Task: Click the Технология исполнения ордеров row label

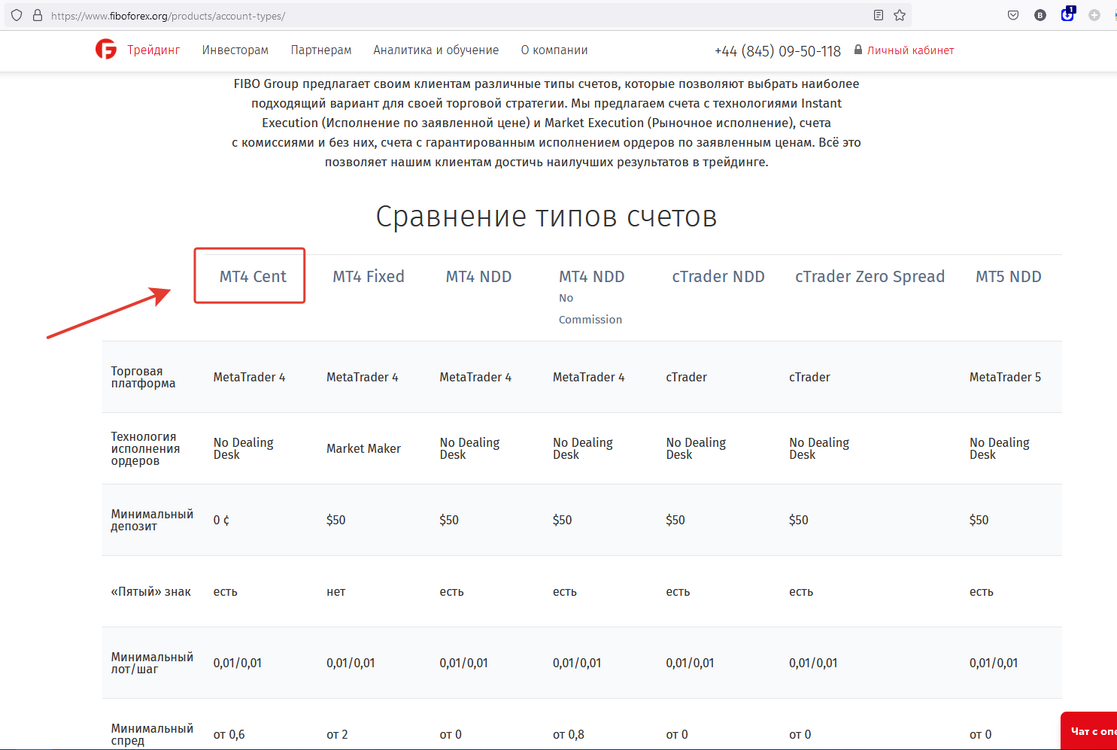Action: pyautogui.click(x=145, y=449)
